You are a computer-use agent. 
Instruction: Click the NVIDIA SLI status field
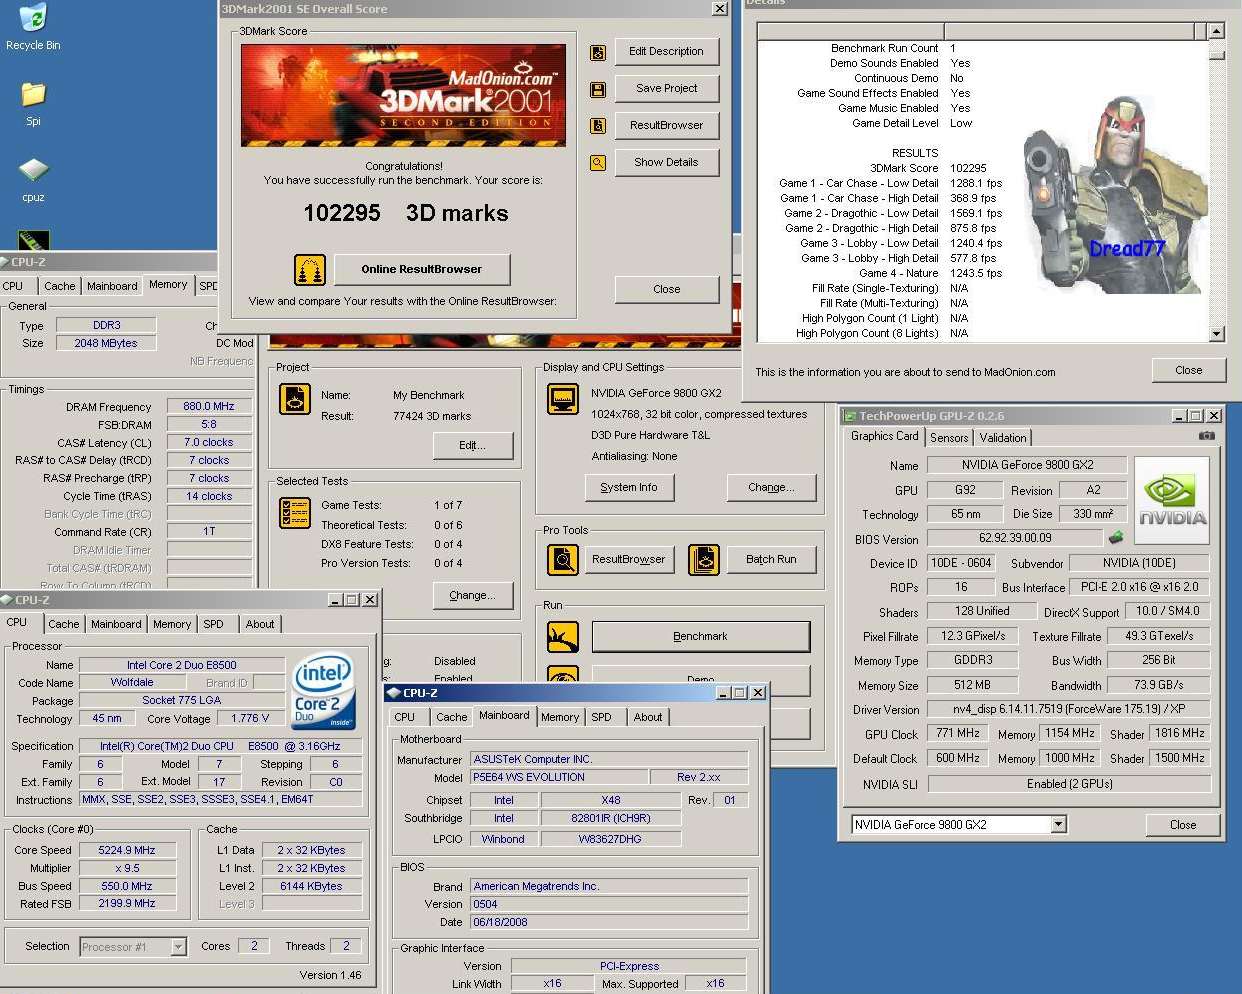[1069, 785]
